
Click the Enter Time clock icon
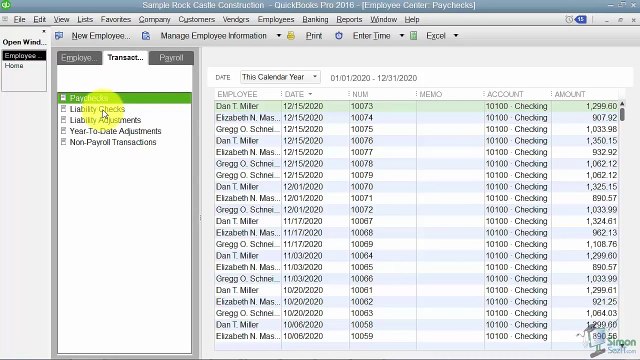click(x=339, y=36)
